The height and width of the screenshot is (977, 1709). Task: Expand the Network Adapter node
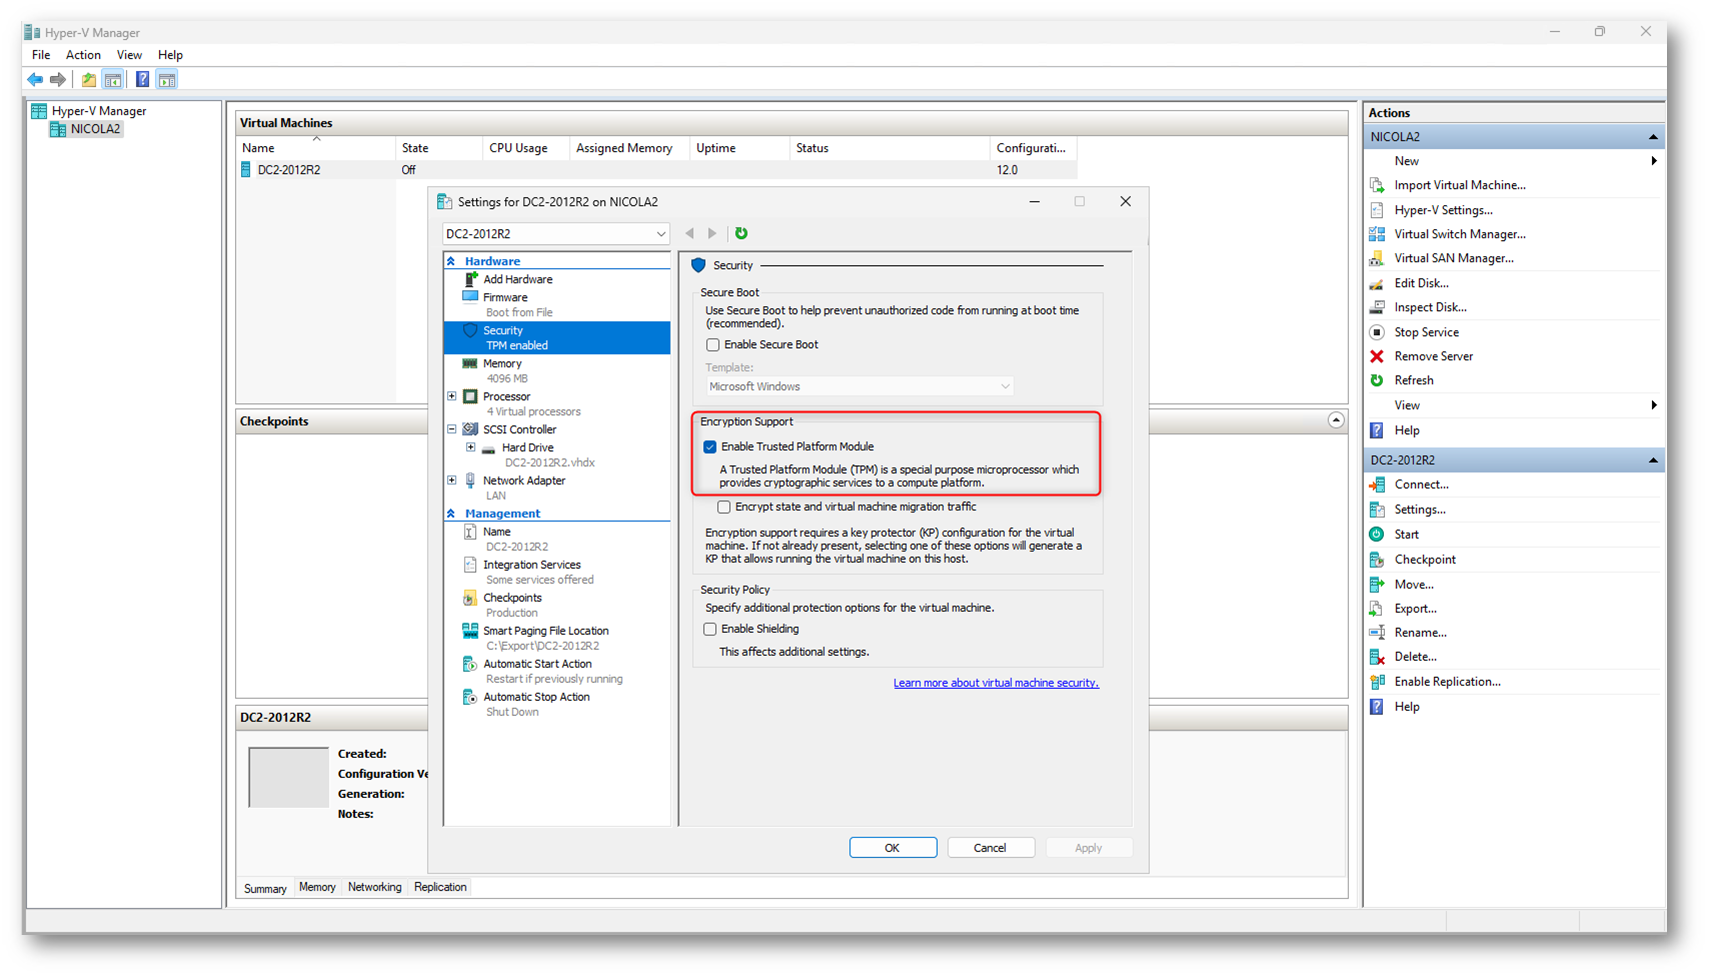coord(452,480)
